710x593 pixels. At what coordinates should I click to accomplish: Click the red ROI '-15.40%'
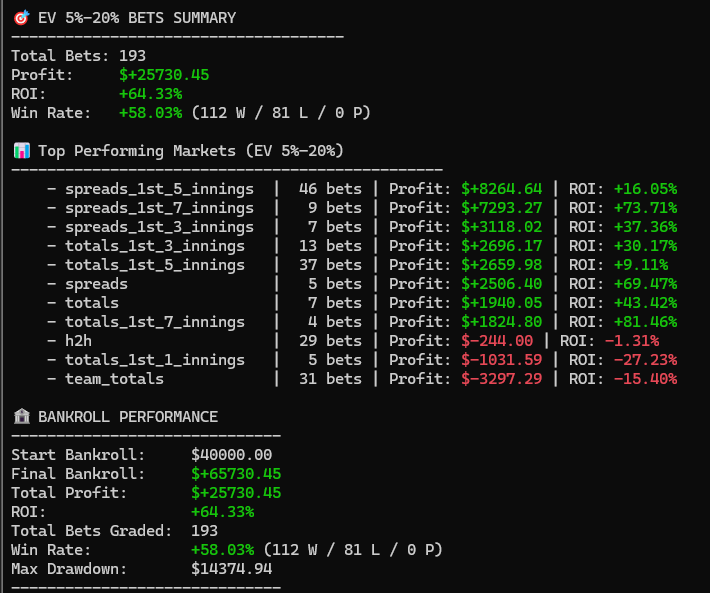coord(645,379)
